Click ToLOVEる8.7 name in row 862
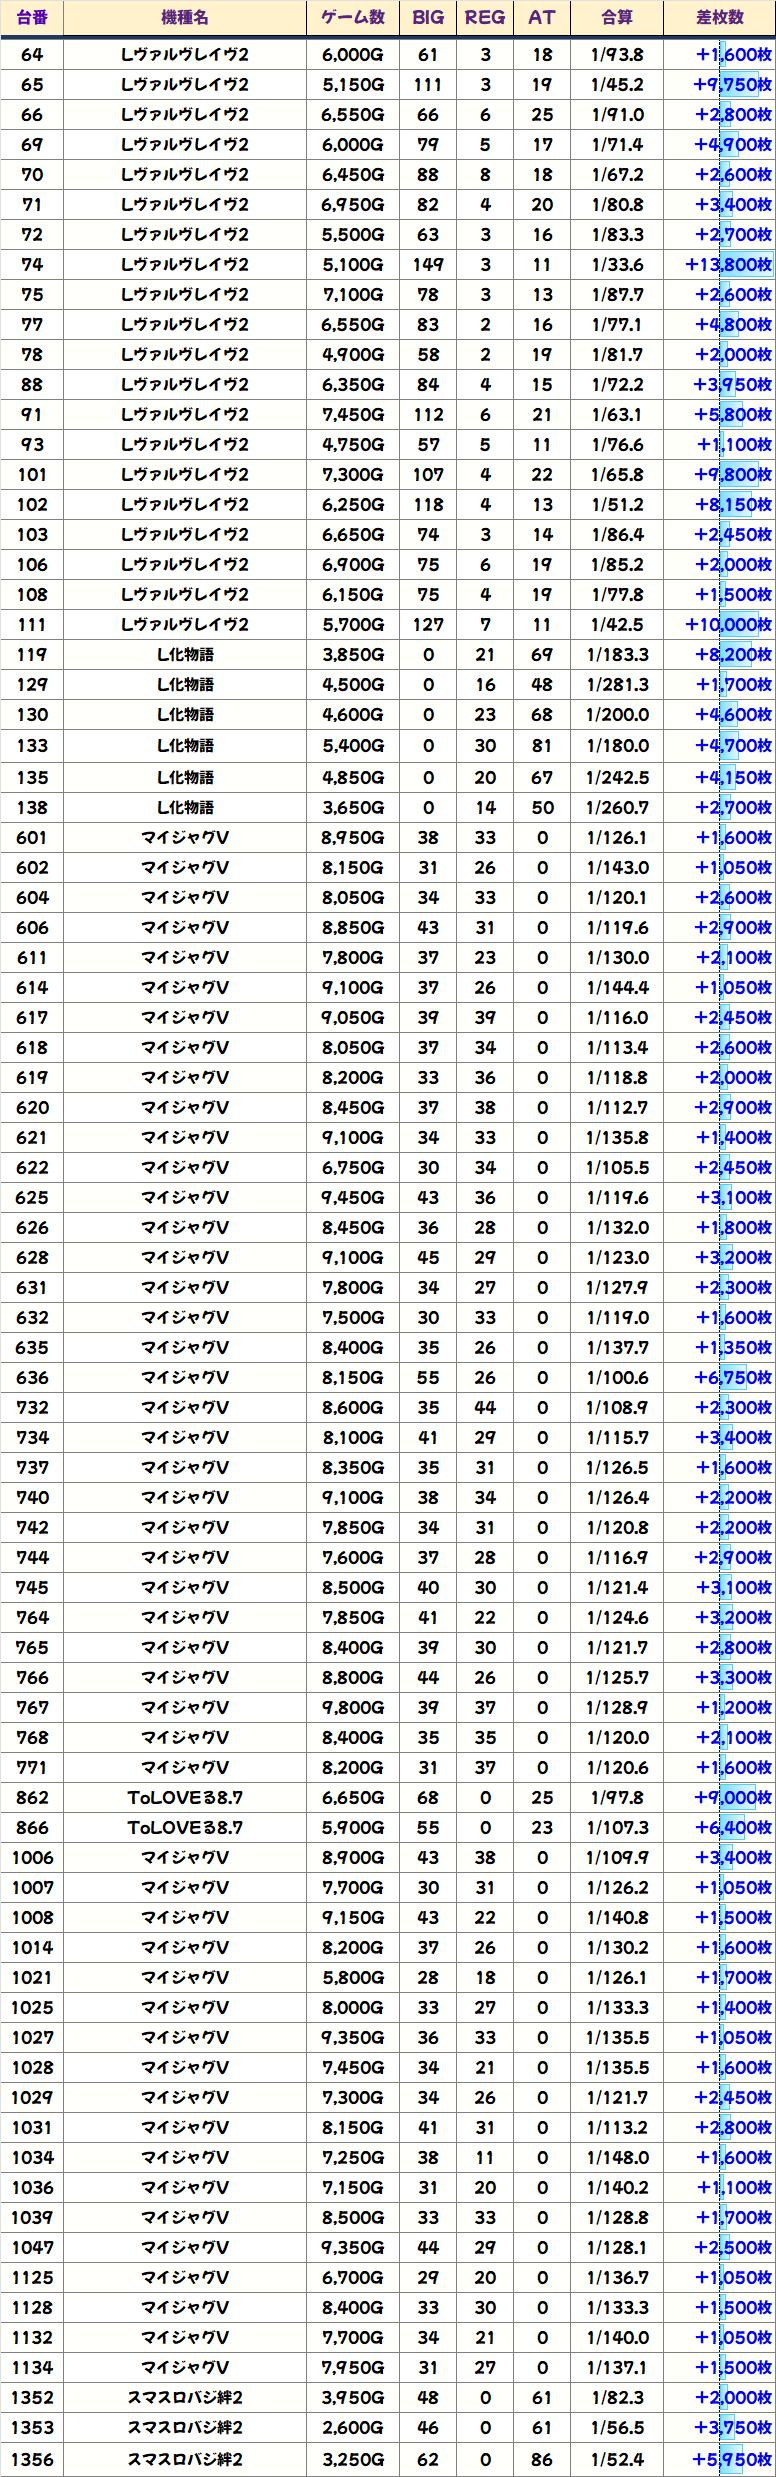The width and height of the screenshot is (776, 2477). click(x=185, y=1798)
